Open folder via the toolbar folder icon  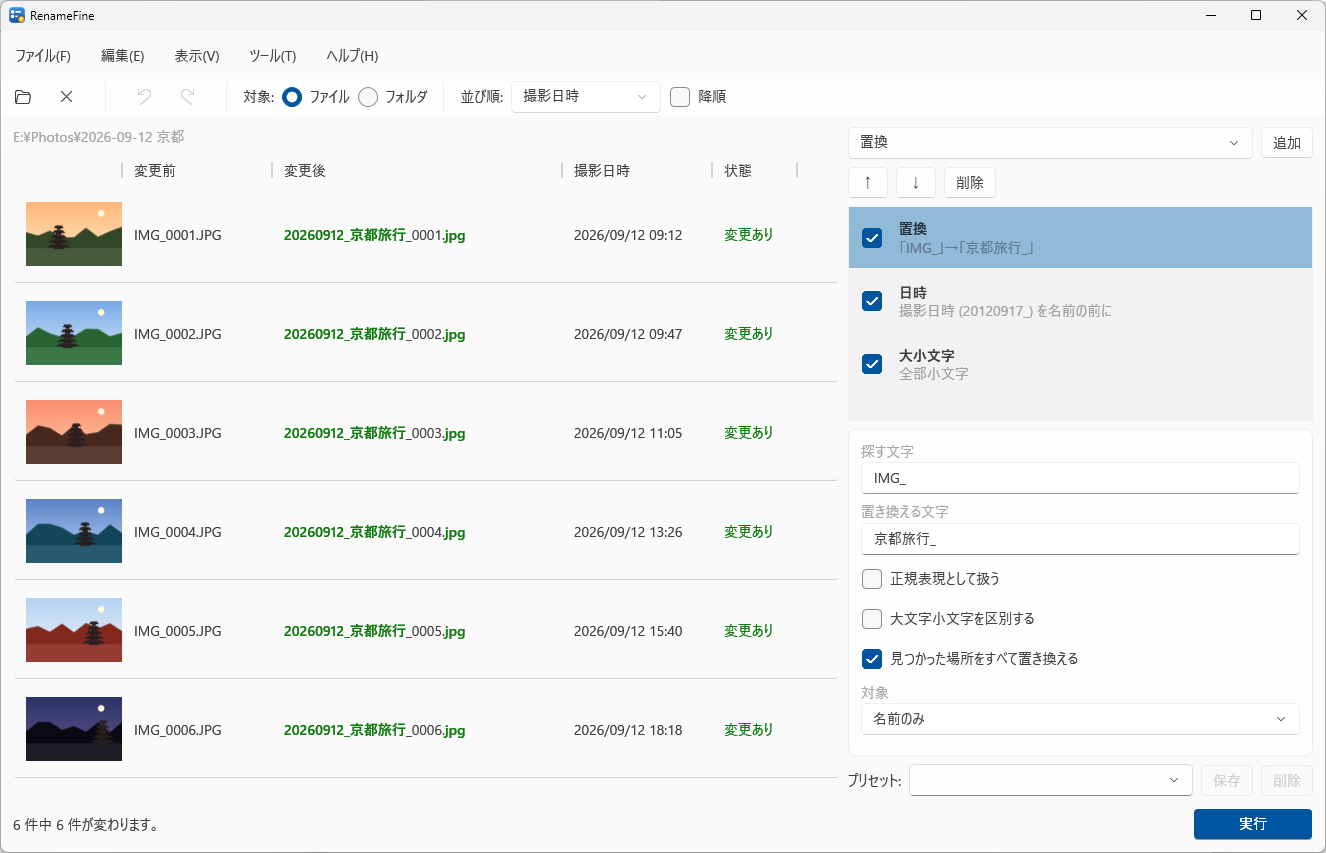(x=23, y=97)
